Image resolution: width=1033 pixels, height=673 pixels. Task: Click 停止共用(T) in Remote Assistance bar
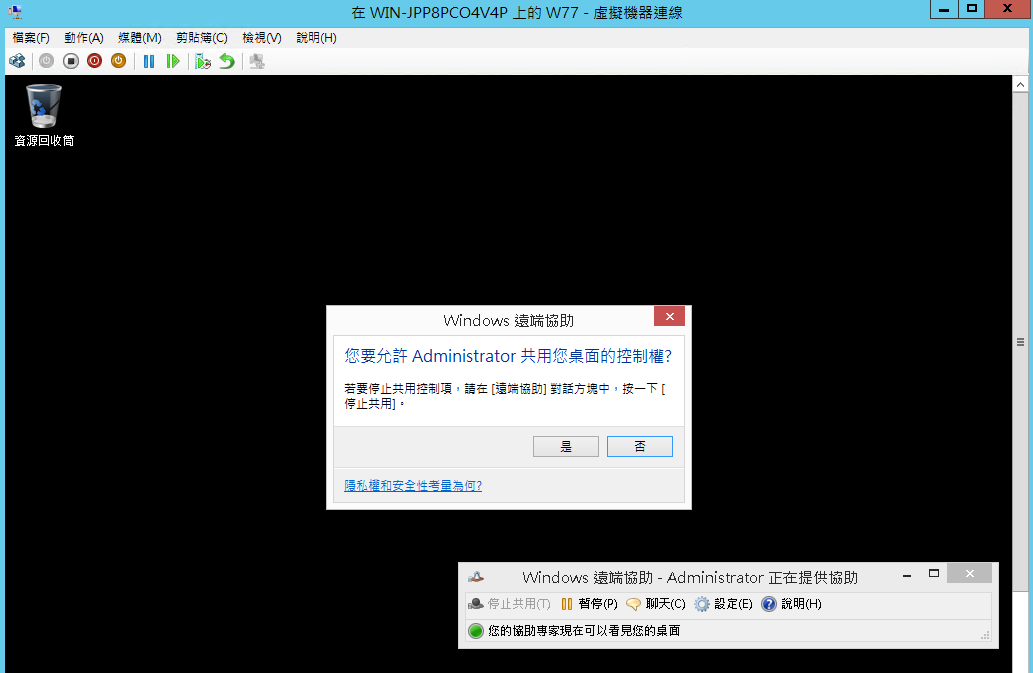click(x=509, y=604)
